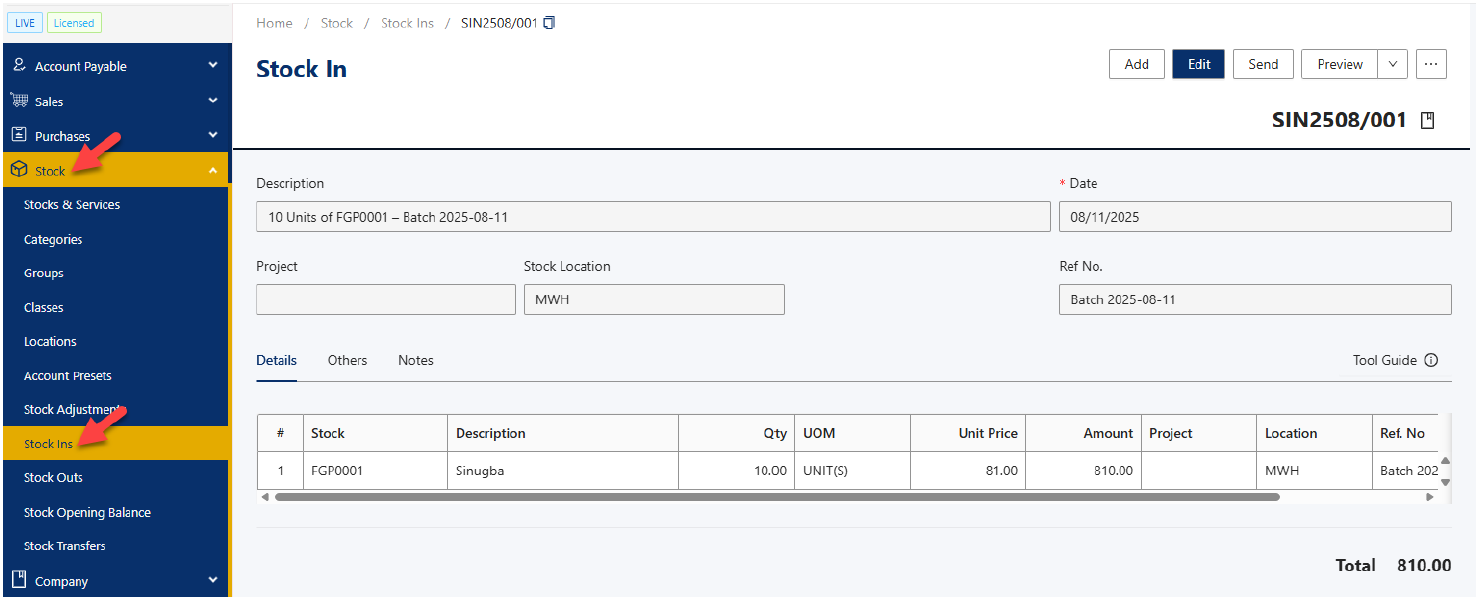Open Stocks & Services submenu item
The height and width of the screenshot is (598, 1478).
pyautogui.click(x=72, y=204)
